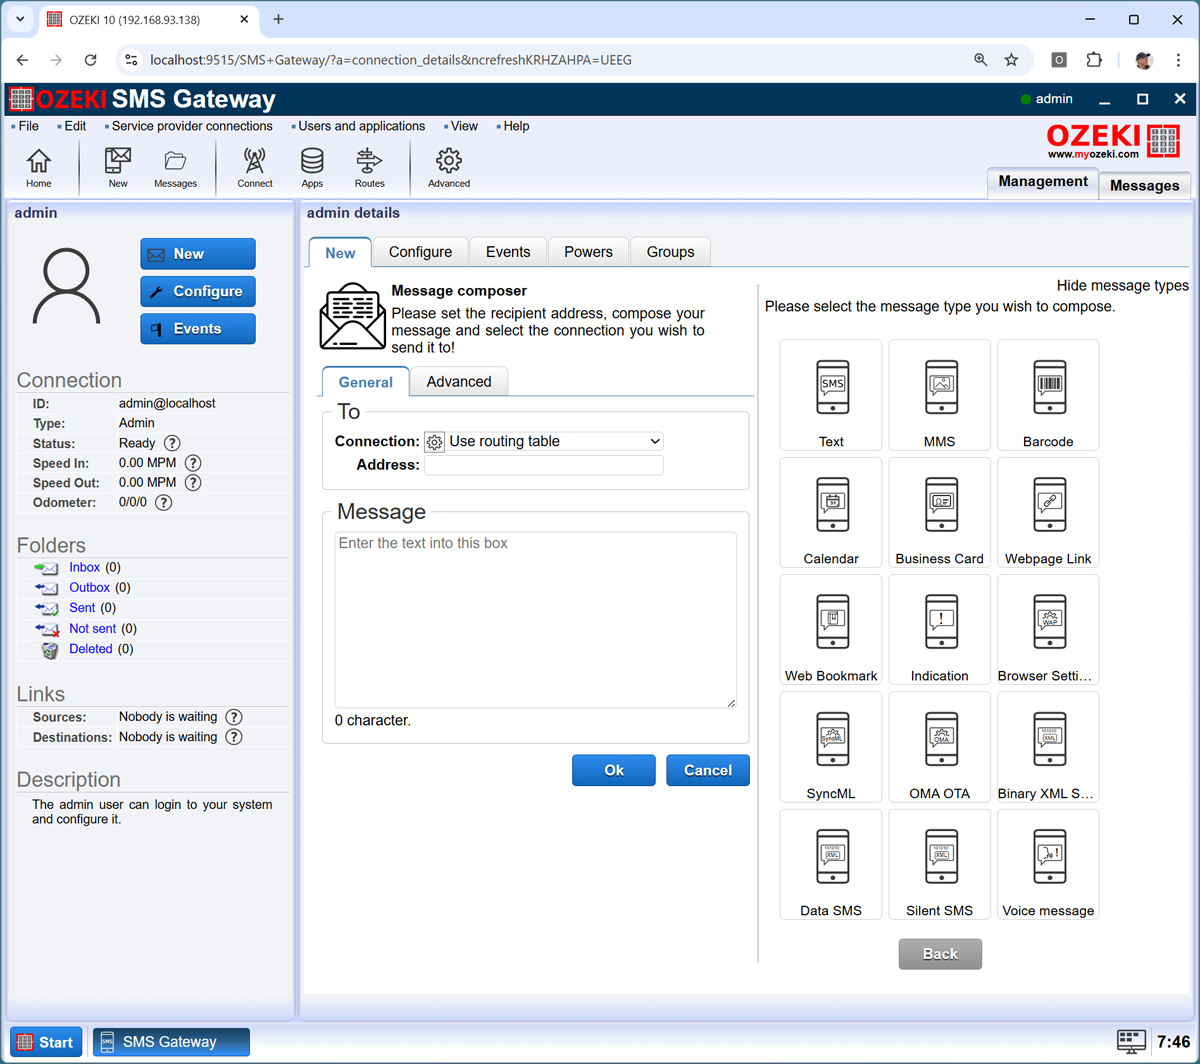Viewport: 1200px width, 1064px height.
Task: Select the Barcode message type
Action: pyautogui.click(x=1048, y=395)
